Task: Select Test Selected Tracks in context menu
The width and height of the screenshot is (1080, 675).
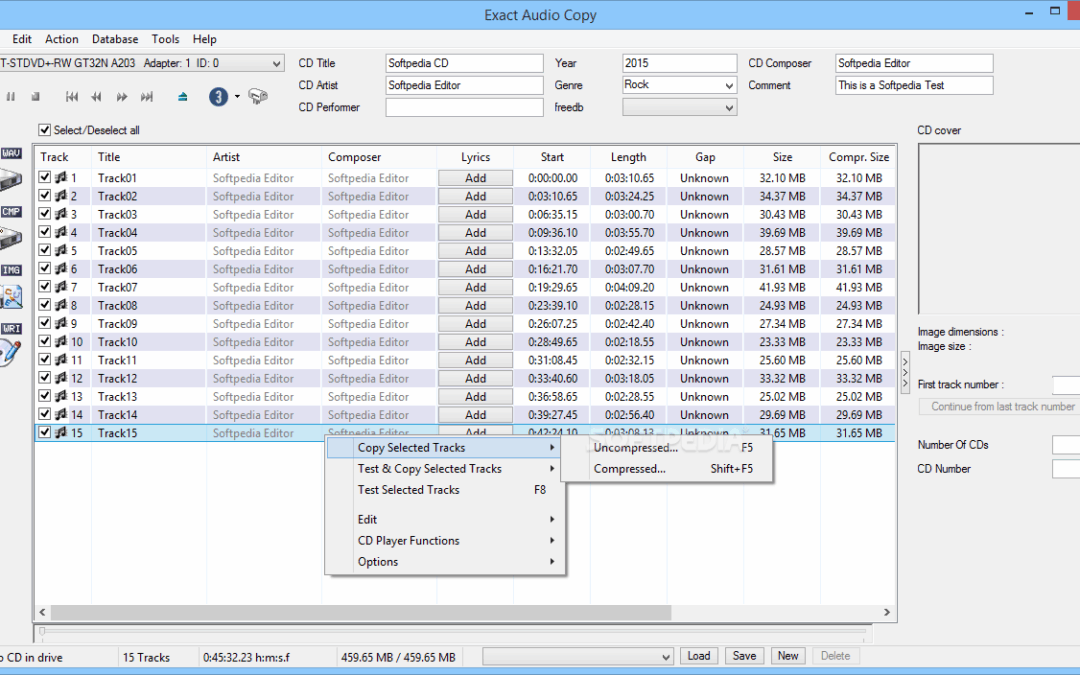Action: [x=409, y=490]
